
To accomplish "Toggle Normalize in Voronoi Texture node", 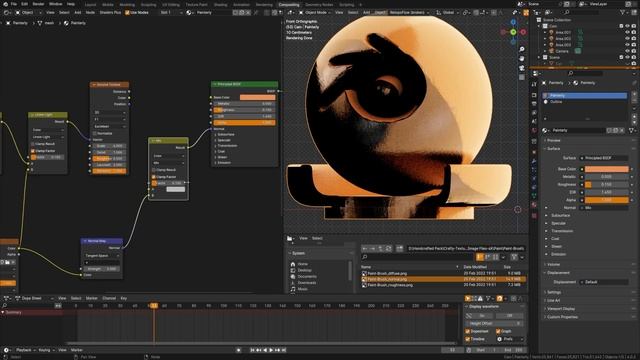I will pyautogui.click(x=95, y=133).
